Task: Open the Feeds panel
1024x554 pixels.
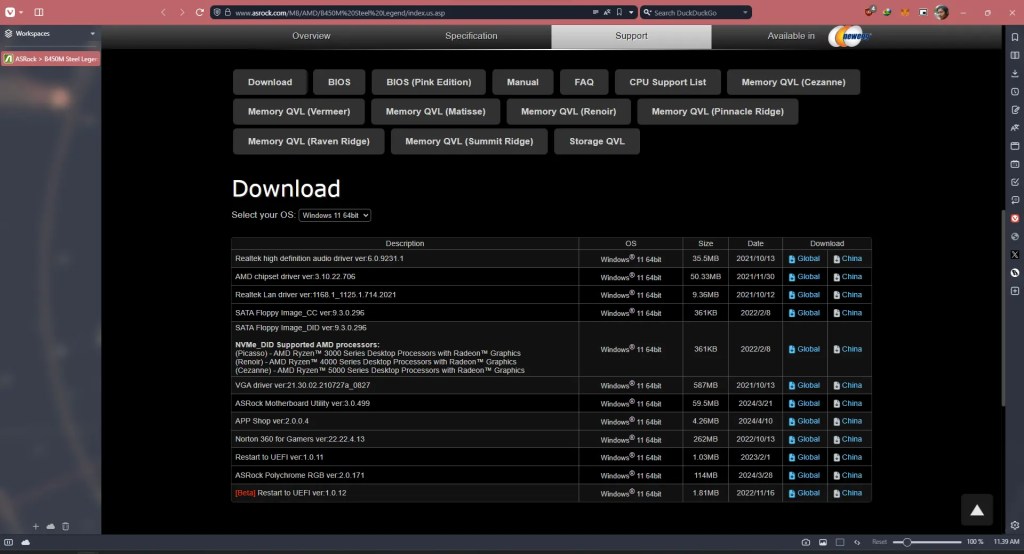Action: click(x=1014, y=201)
